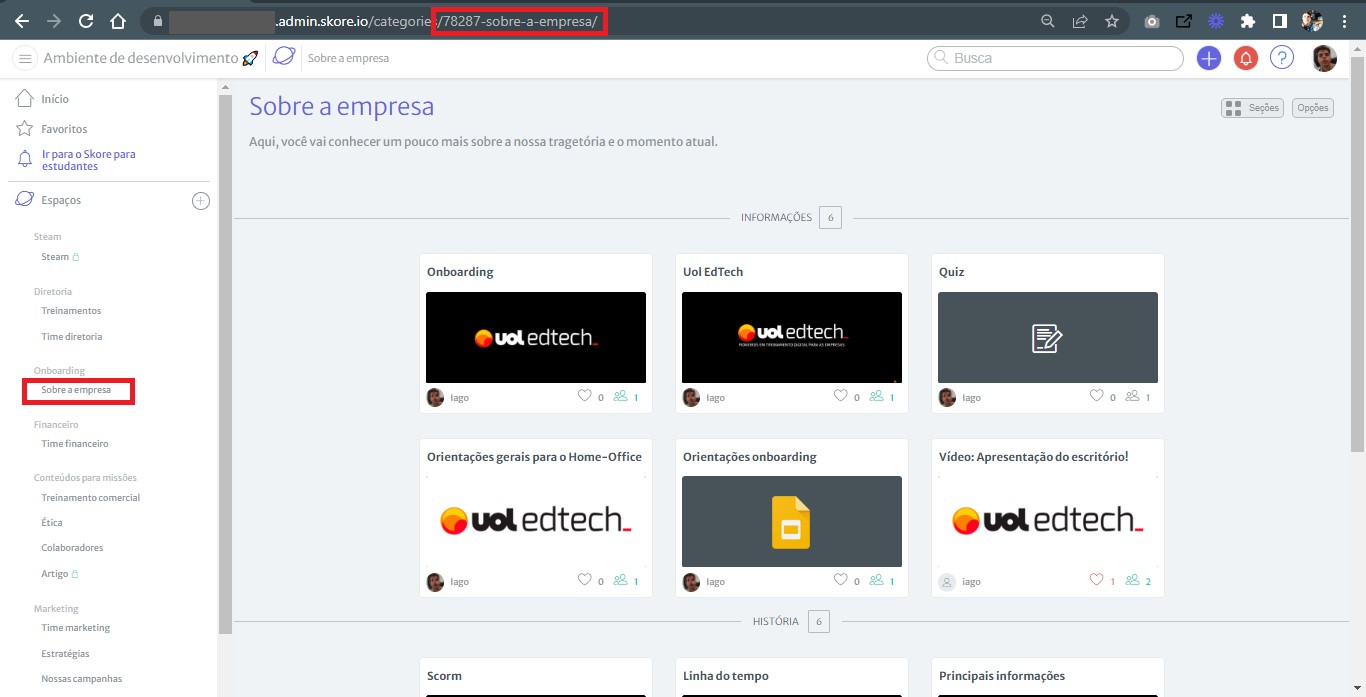The height and width of the screenshot is (697, 1366).
Task: Open Chrome side panel icon
Action: click(x=1279, y=21)
